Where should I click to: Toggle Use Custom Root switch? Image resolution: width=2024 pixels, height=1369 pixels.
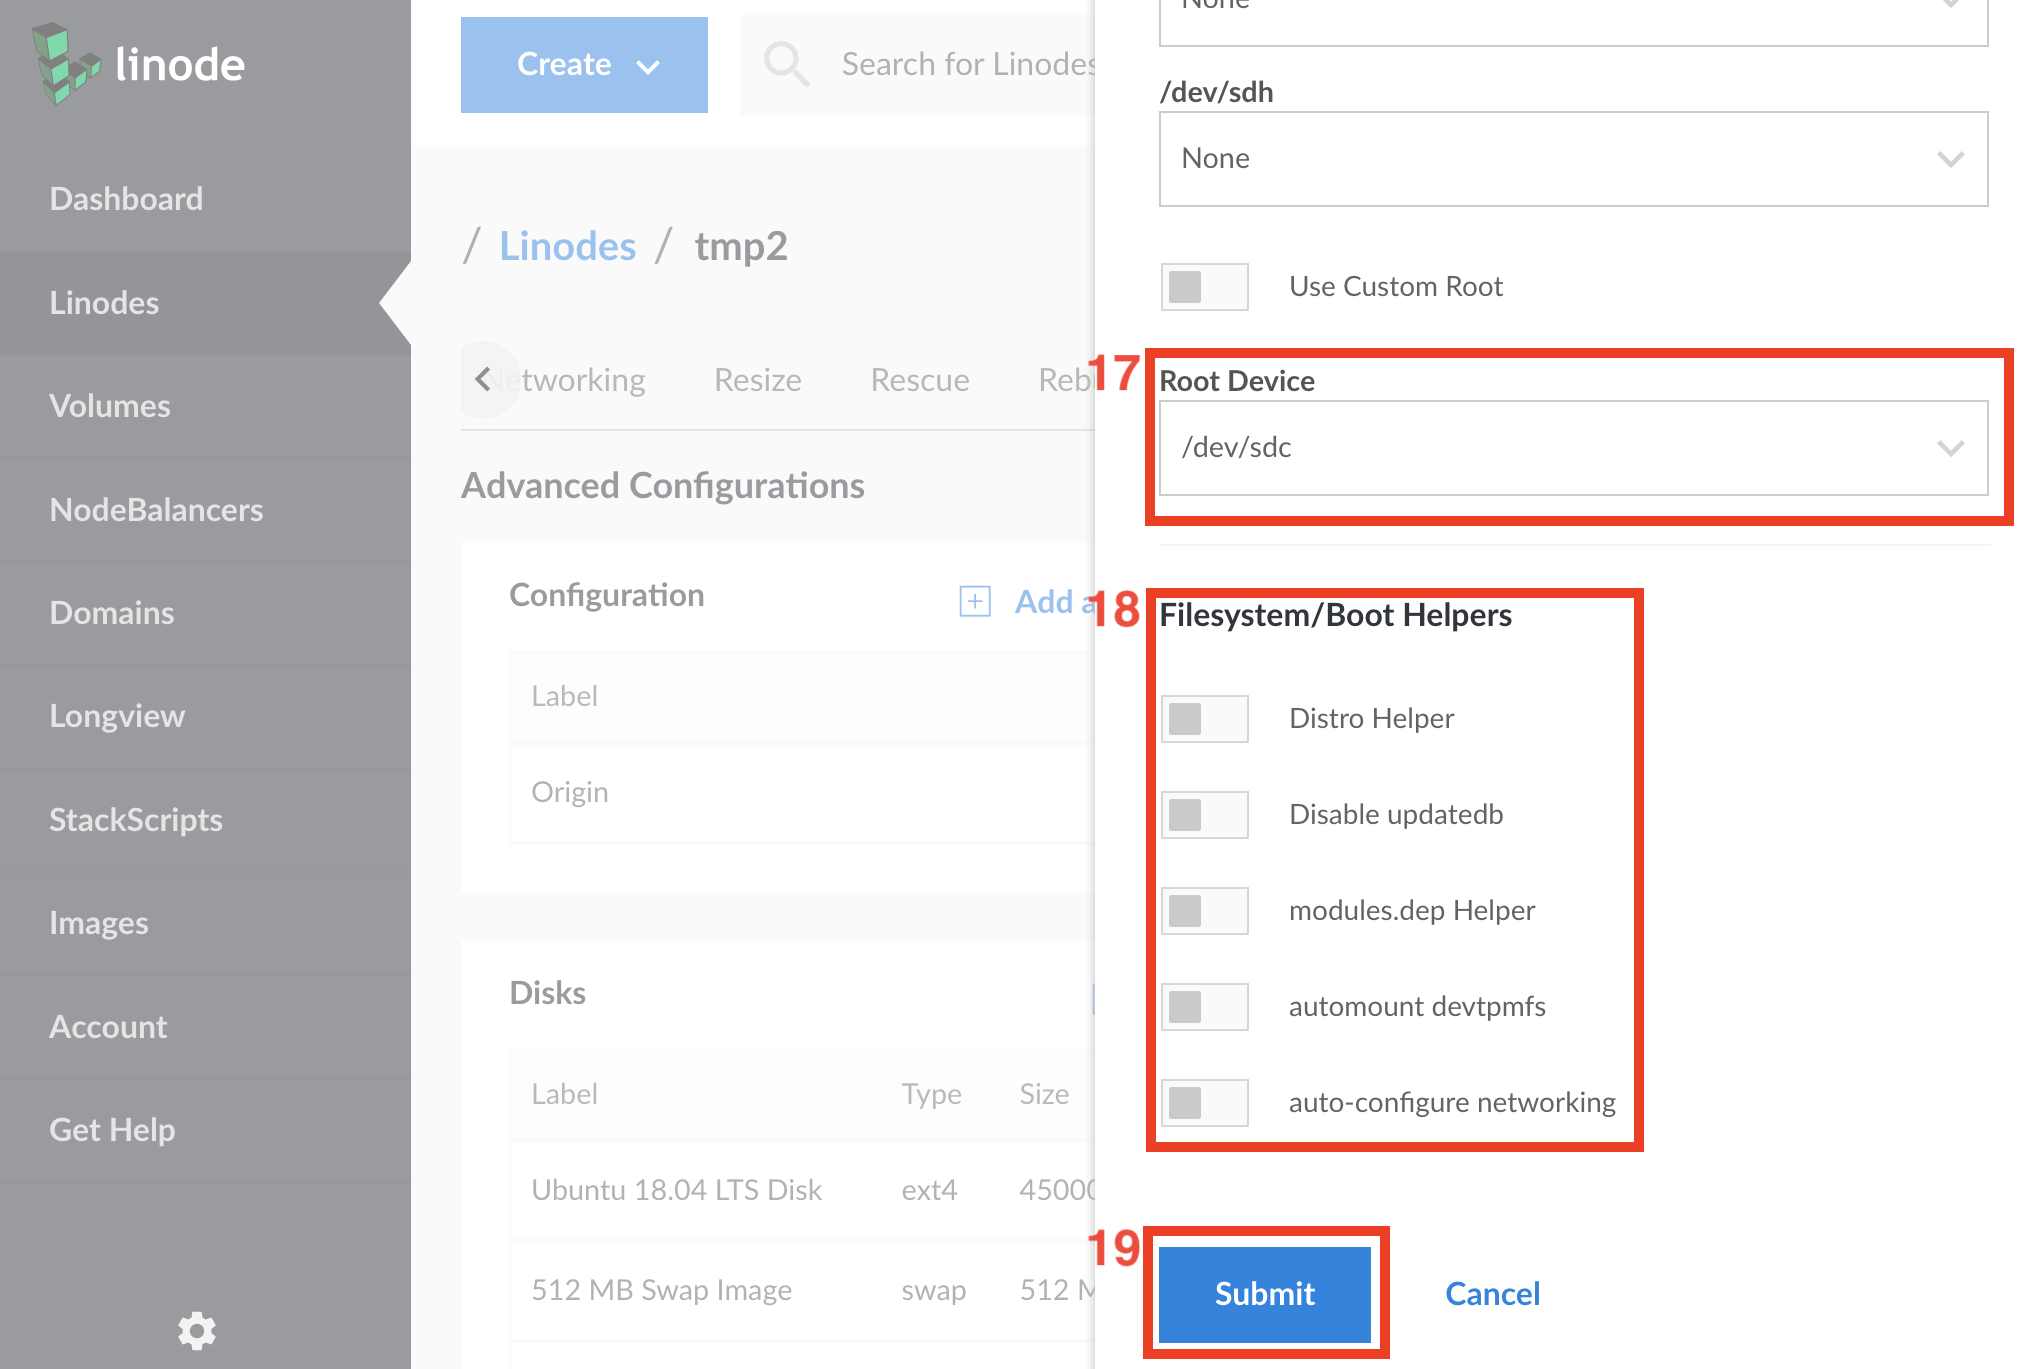click(x=1205, y=287)
